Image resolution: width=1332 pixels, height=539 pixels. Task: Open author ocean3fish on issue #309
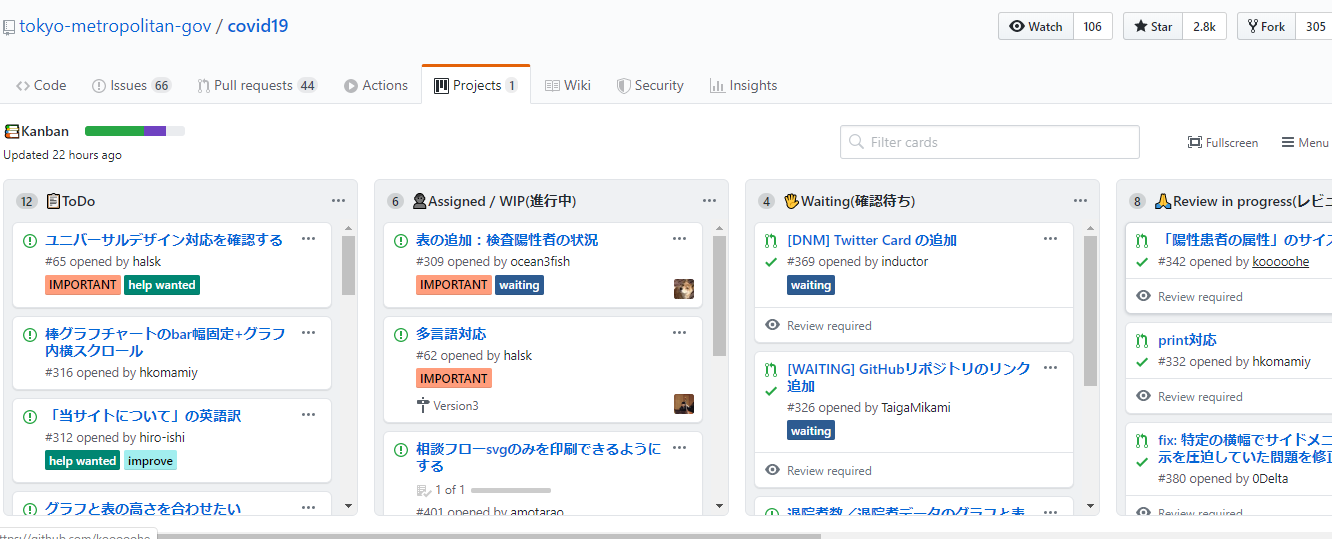[x=540, y=262]
